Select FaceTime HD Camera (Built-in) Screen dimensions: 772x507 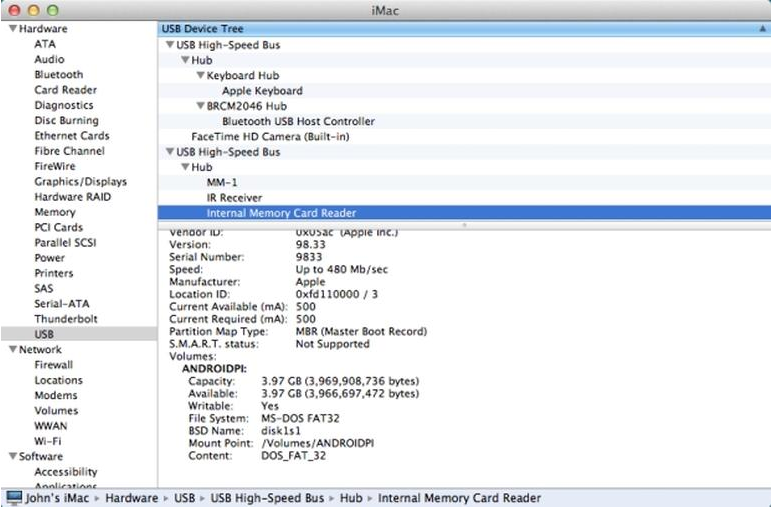click(x=270, y=136)
